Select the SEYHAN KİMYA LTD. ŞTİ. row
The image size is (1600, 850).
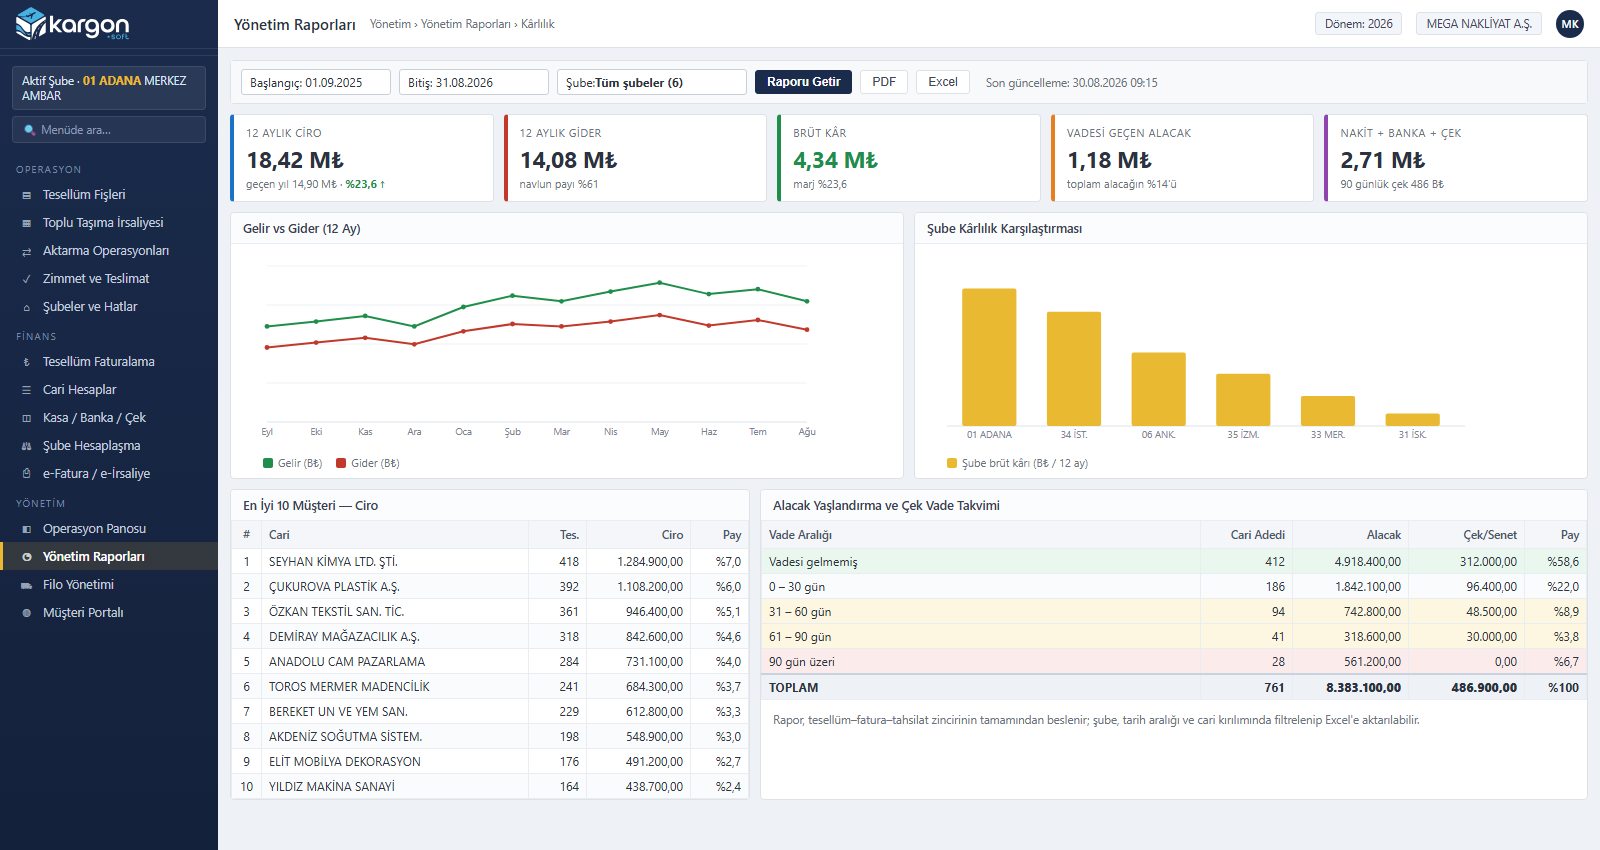coord(490,562)
